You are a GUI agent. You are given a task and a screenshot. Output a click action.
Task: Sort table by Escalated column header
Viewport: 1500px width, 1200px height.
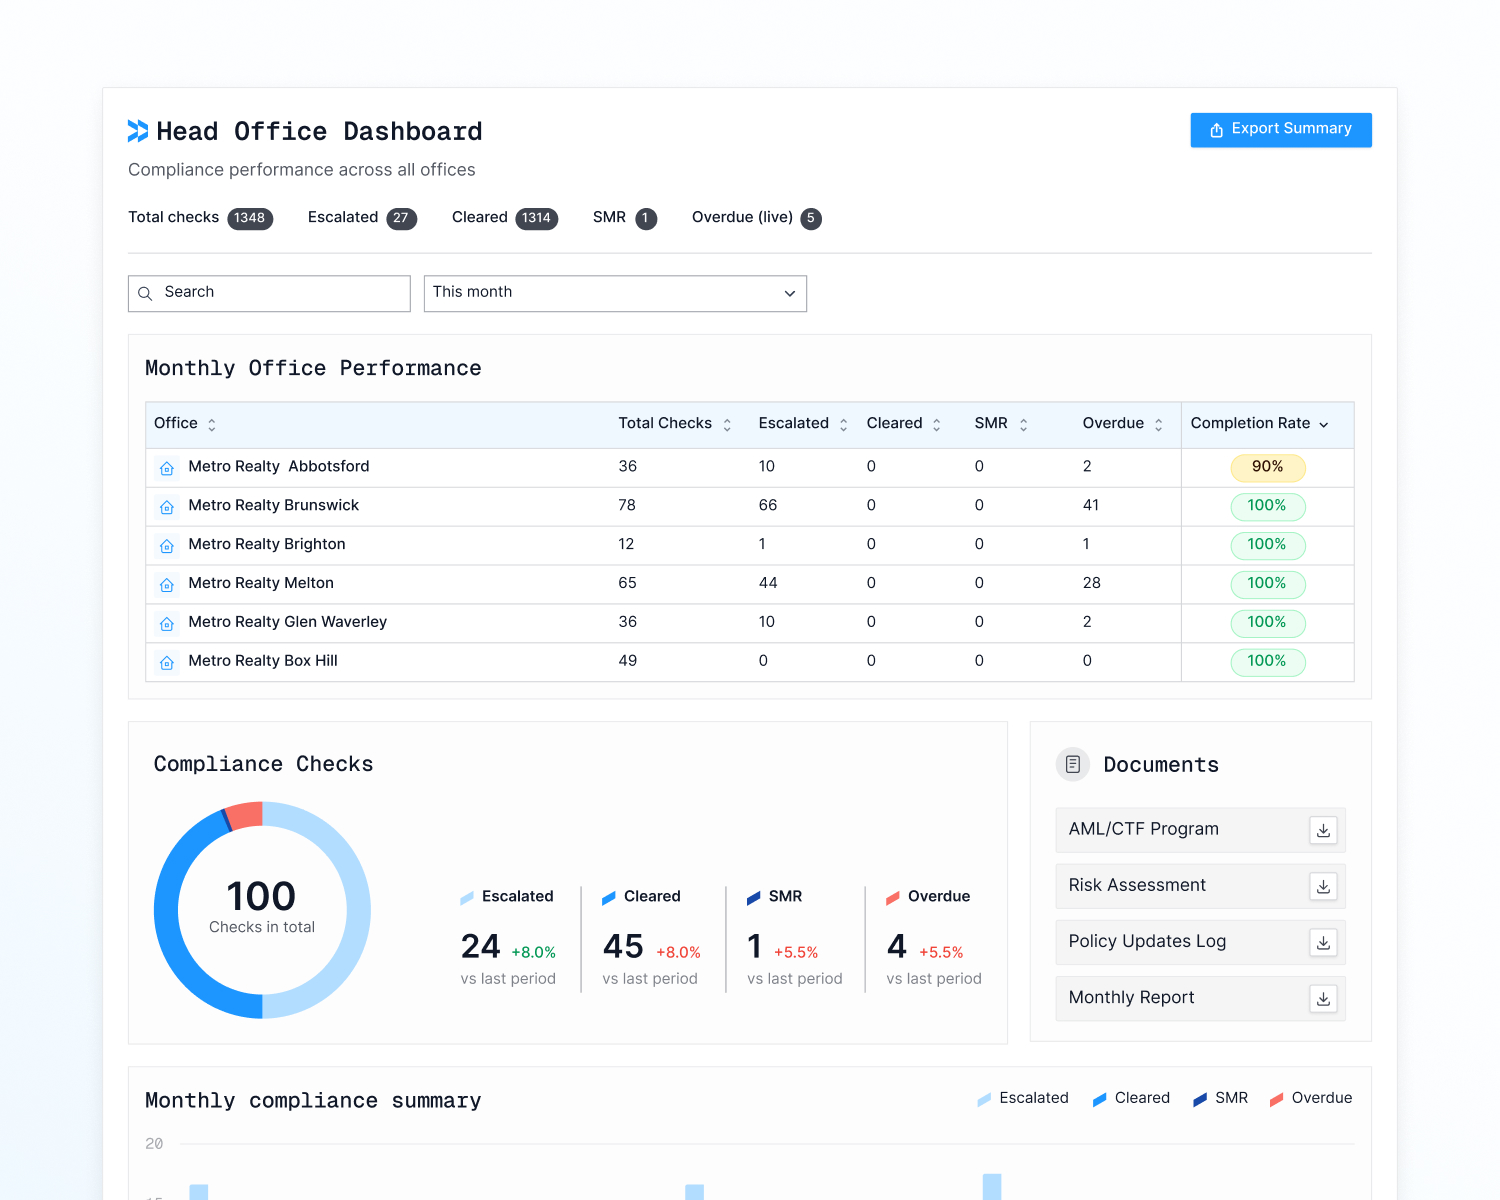(x=803, y=424)
